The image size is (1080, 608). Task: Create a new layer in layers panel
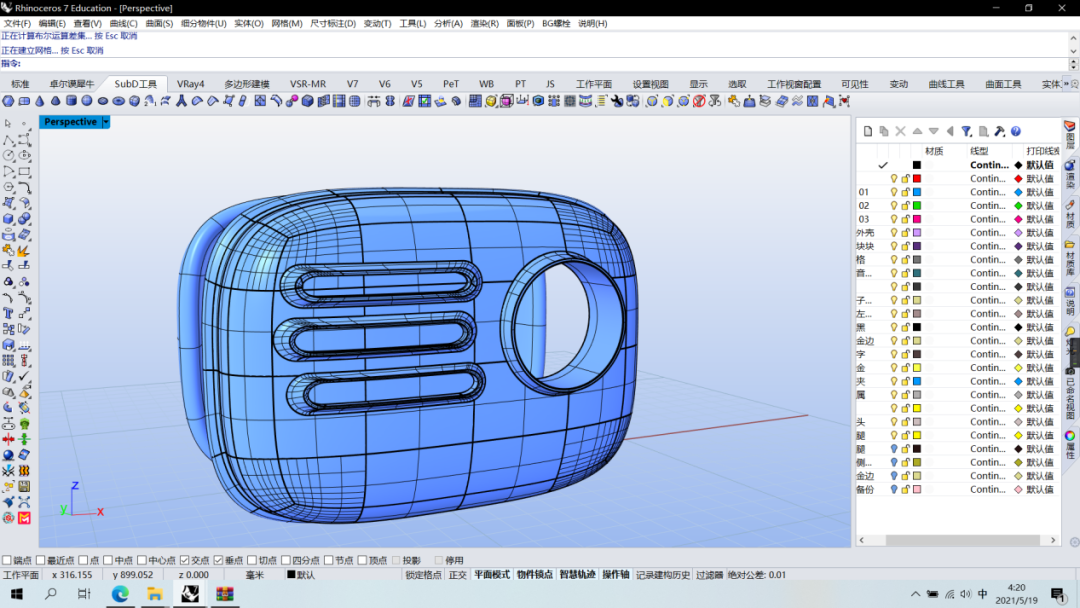point(868,131)
